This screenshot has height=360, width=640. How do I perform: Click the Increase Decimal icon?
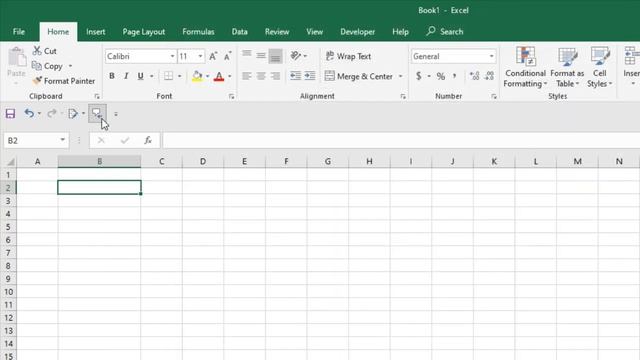[474, 76]
